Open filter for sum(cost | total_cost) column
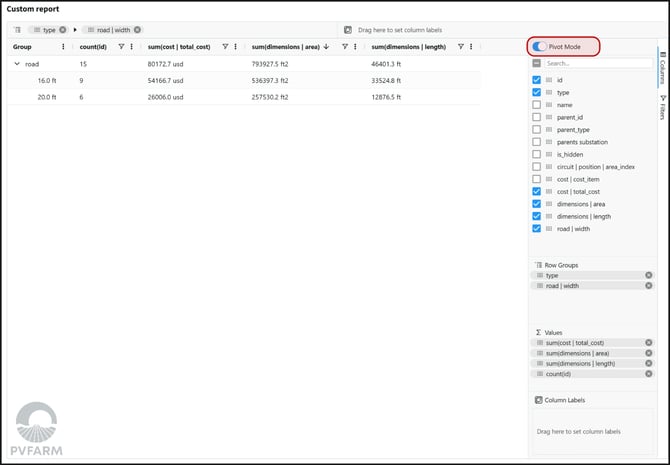The image size is (670, 465). click(225, 47)
